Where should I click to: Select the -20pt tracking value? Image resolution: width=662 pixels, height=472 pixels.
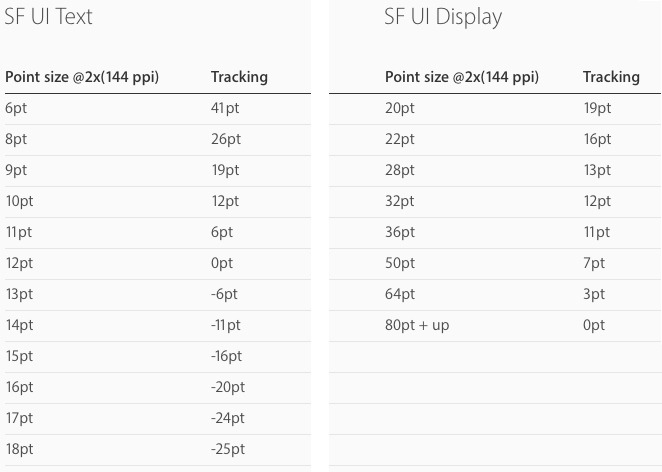pos(229,387)
